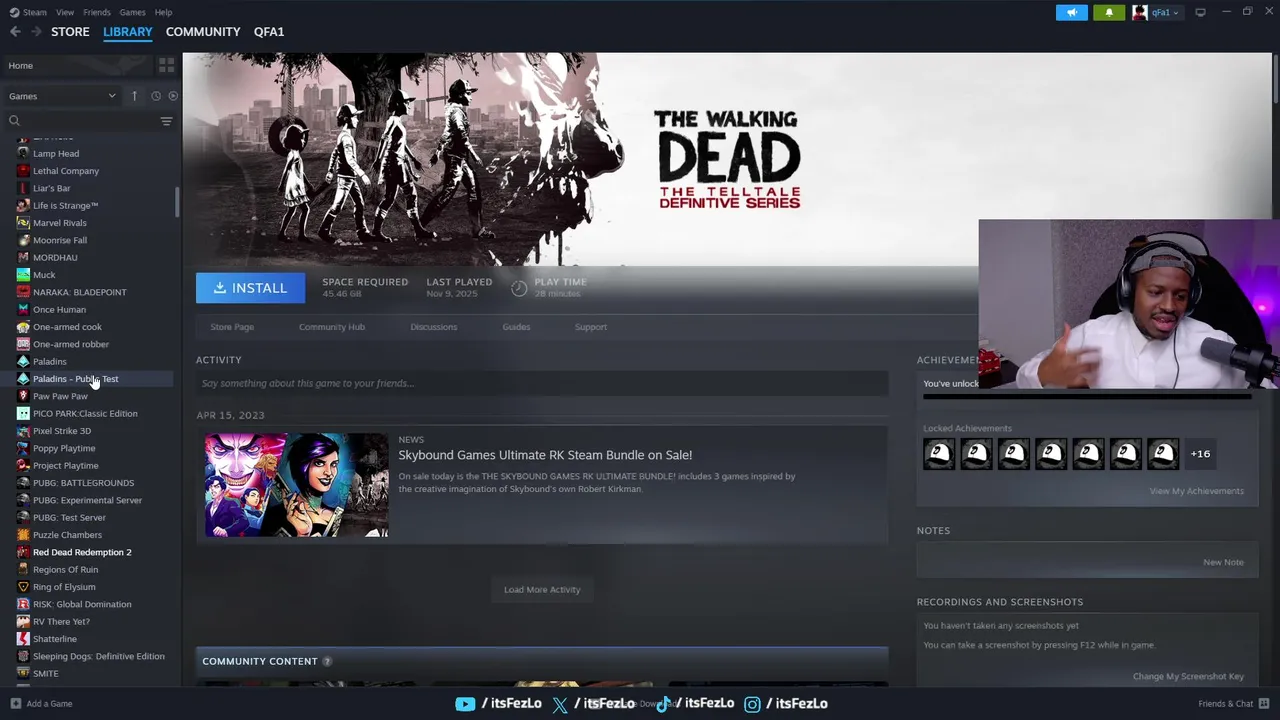Open the LIBRARY tab
Image resolution: width=1280 pixels, height=720 pixels.
128,32
